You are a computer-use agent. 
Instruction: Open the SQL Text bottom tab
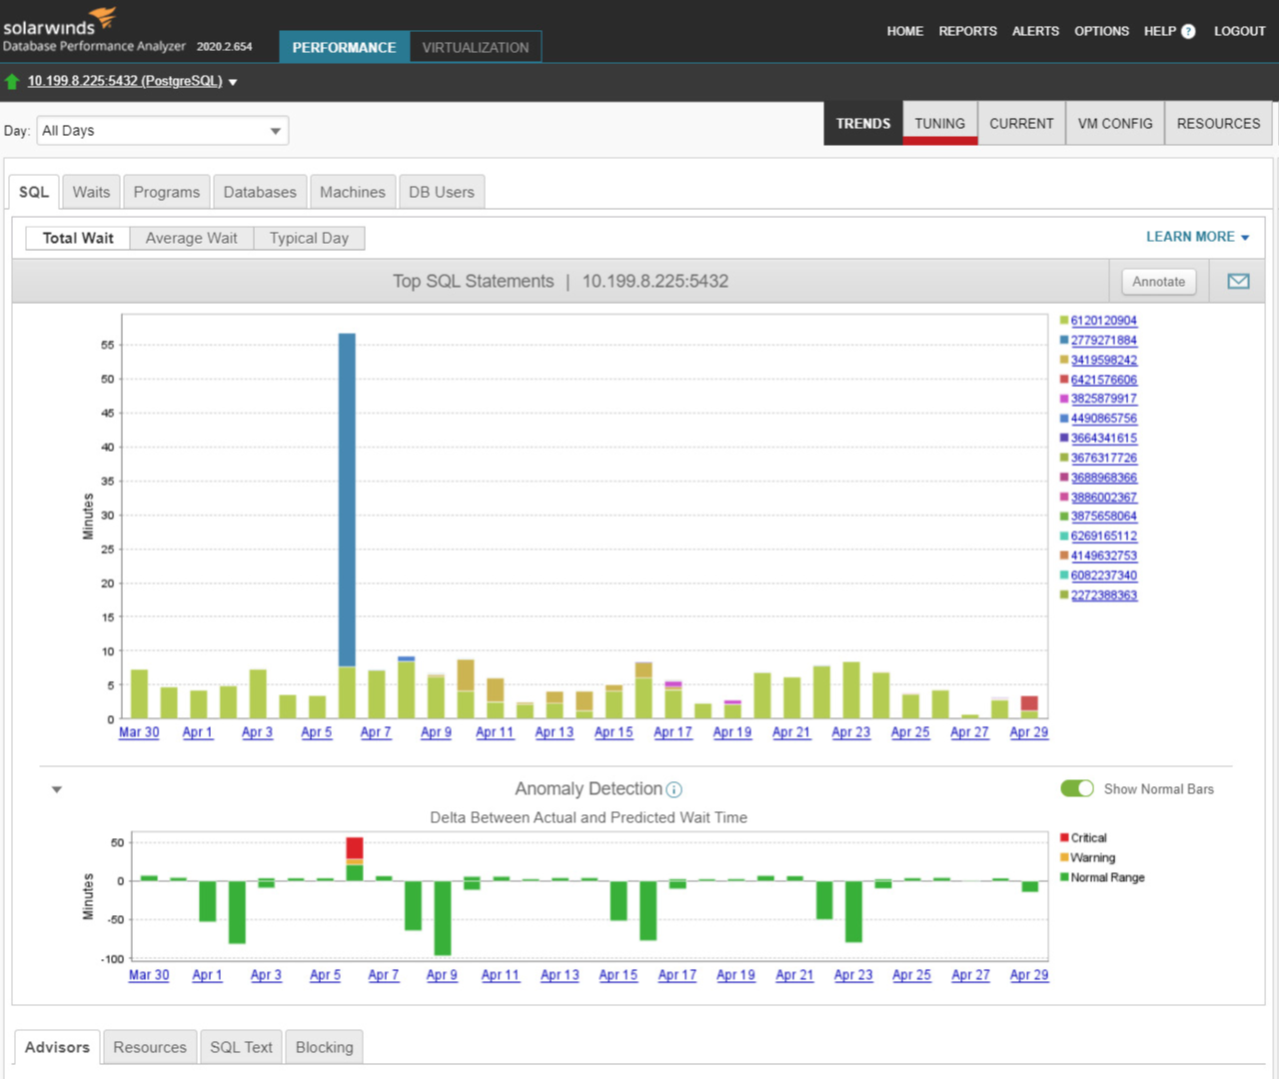click(241, 1047)
